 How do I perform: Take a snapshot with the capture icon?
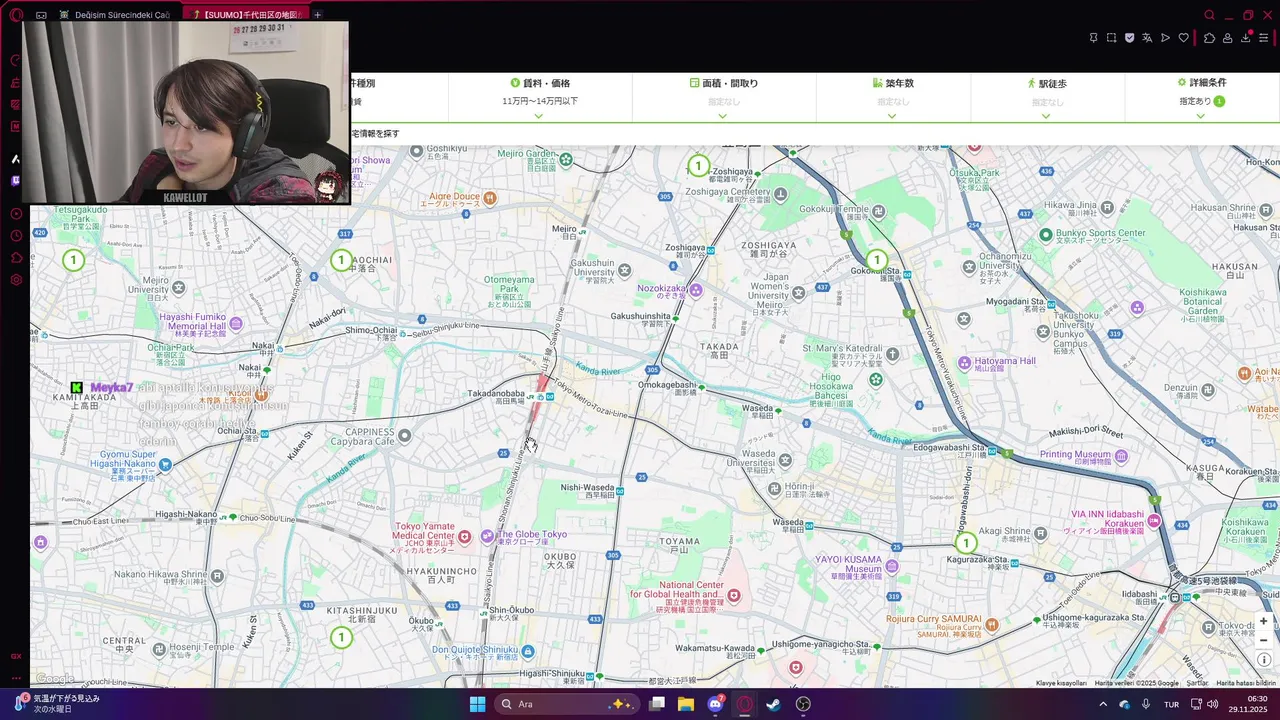point(1111,38)
